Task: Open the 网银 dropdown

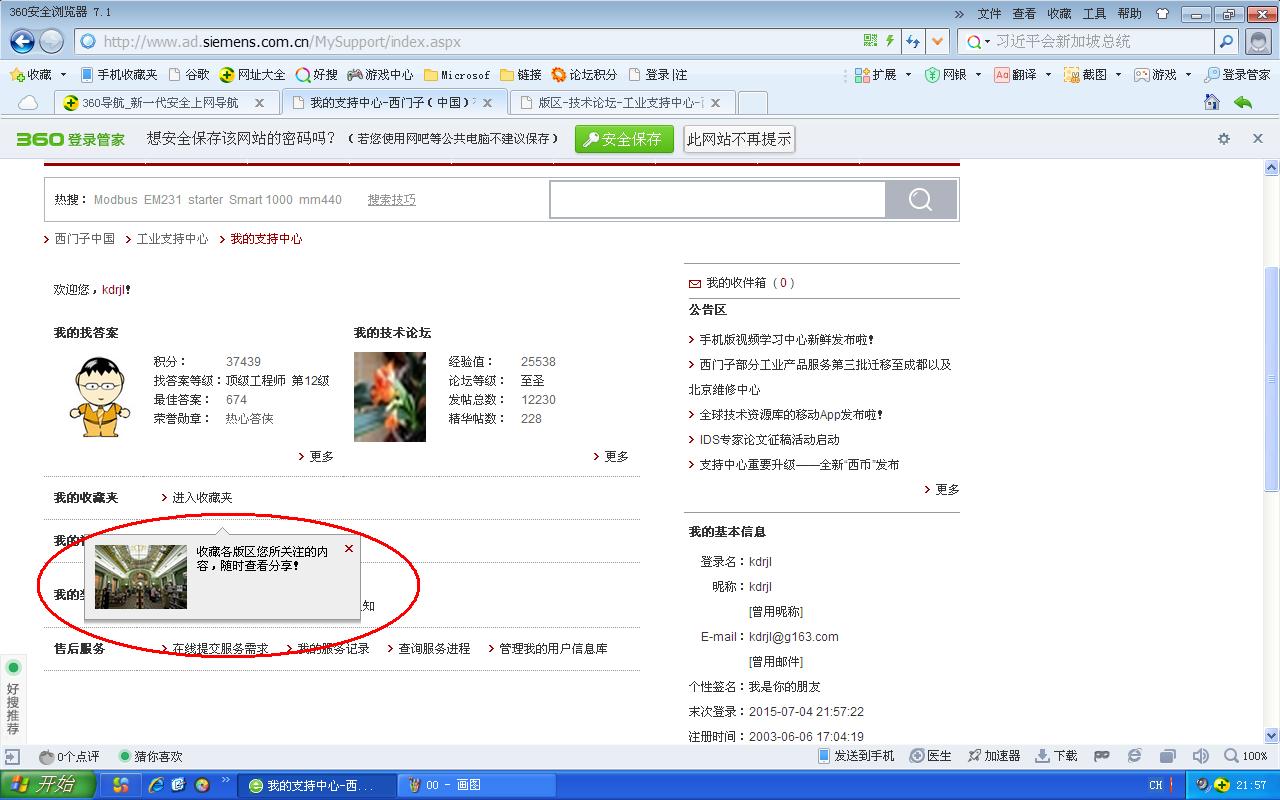Action: click(952, 75)
